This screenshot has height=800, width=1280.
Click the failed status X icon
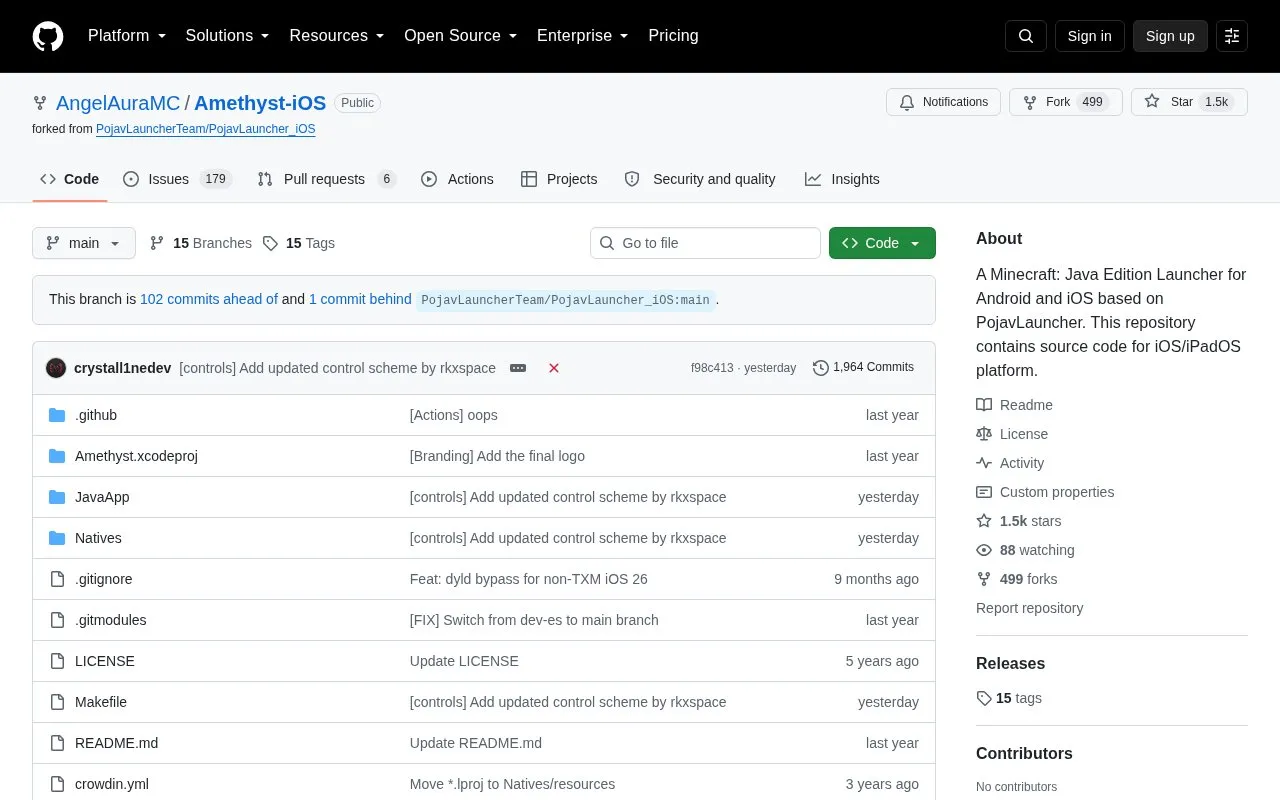[x=554, y=368]
